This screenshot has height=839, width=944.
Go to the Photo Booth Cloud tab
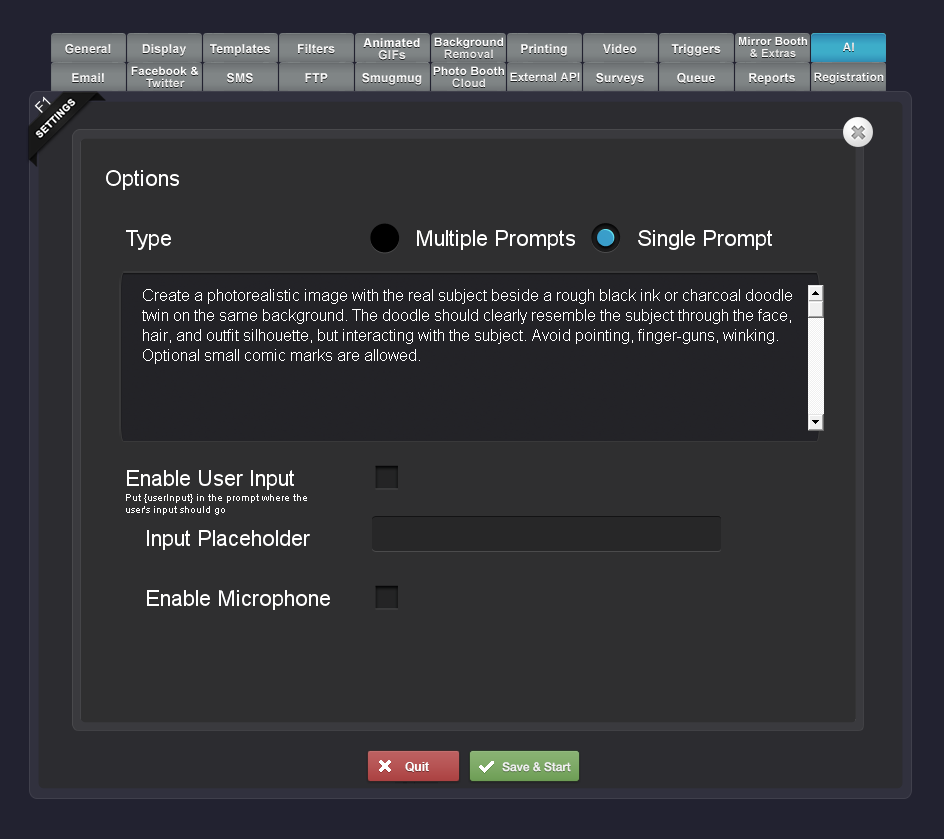468,77
